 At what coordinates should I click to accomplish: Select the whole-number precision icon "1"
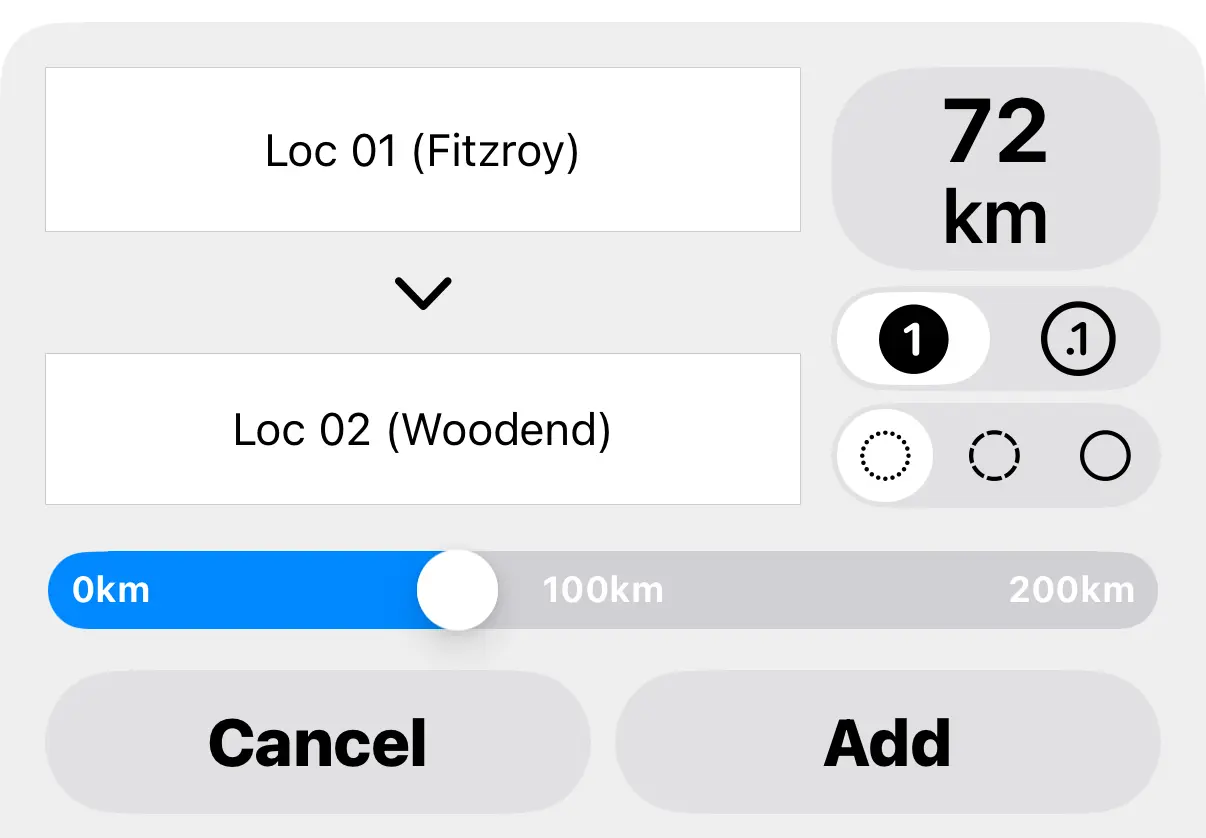(x=912, y=341)
